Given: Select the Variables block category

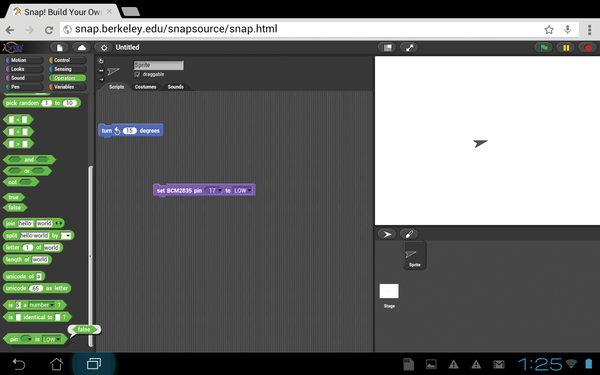Looking at the screenshot, I should [x=67, y=87].
